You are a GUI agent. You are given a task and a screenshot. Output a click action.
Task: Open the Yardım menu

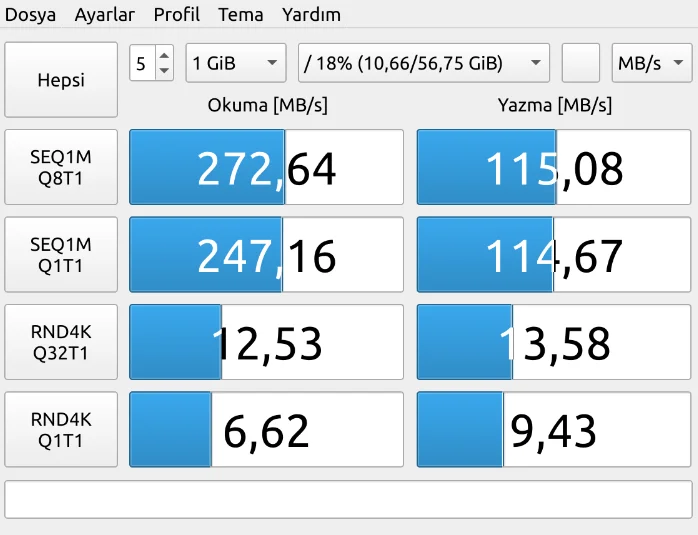coord(311,15)
